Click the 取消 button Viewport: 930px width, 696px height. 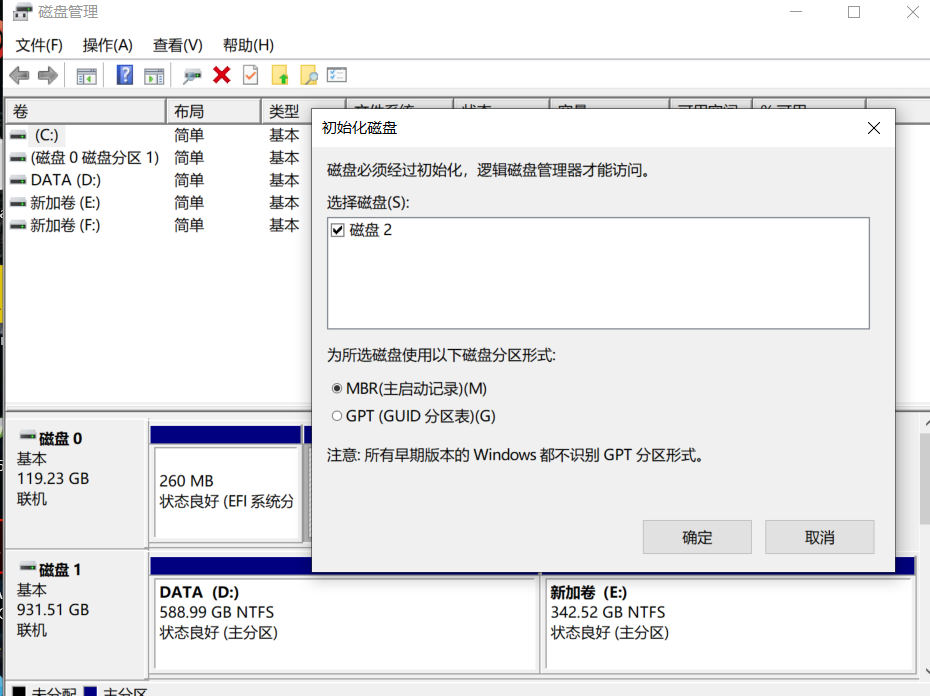[x=819, y=537]
